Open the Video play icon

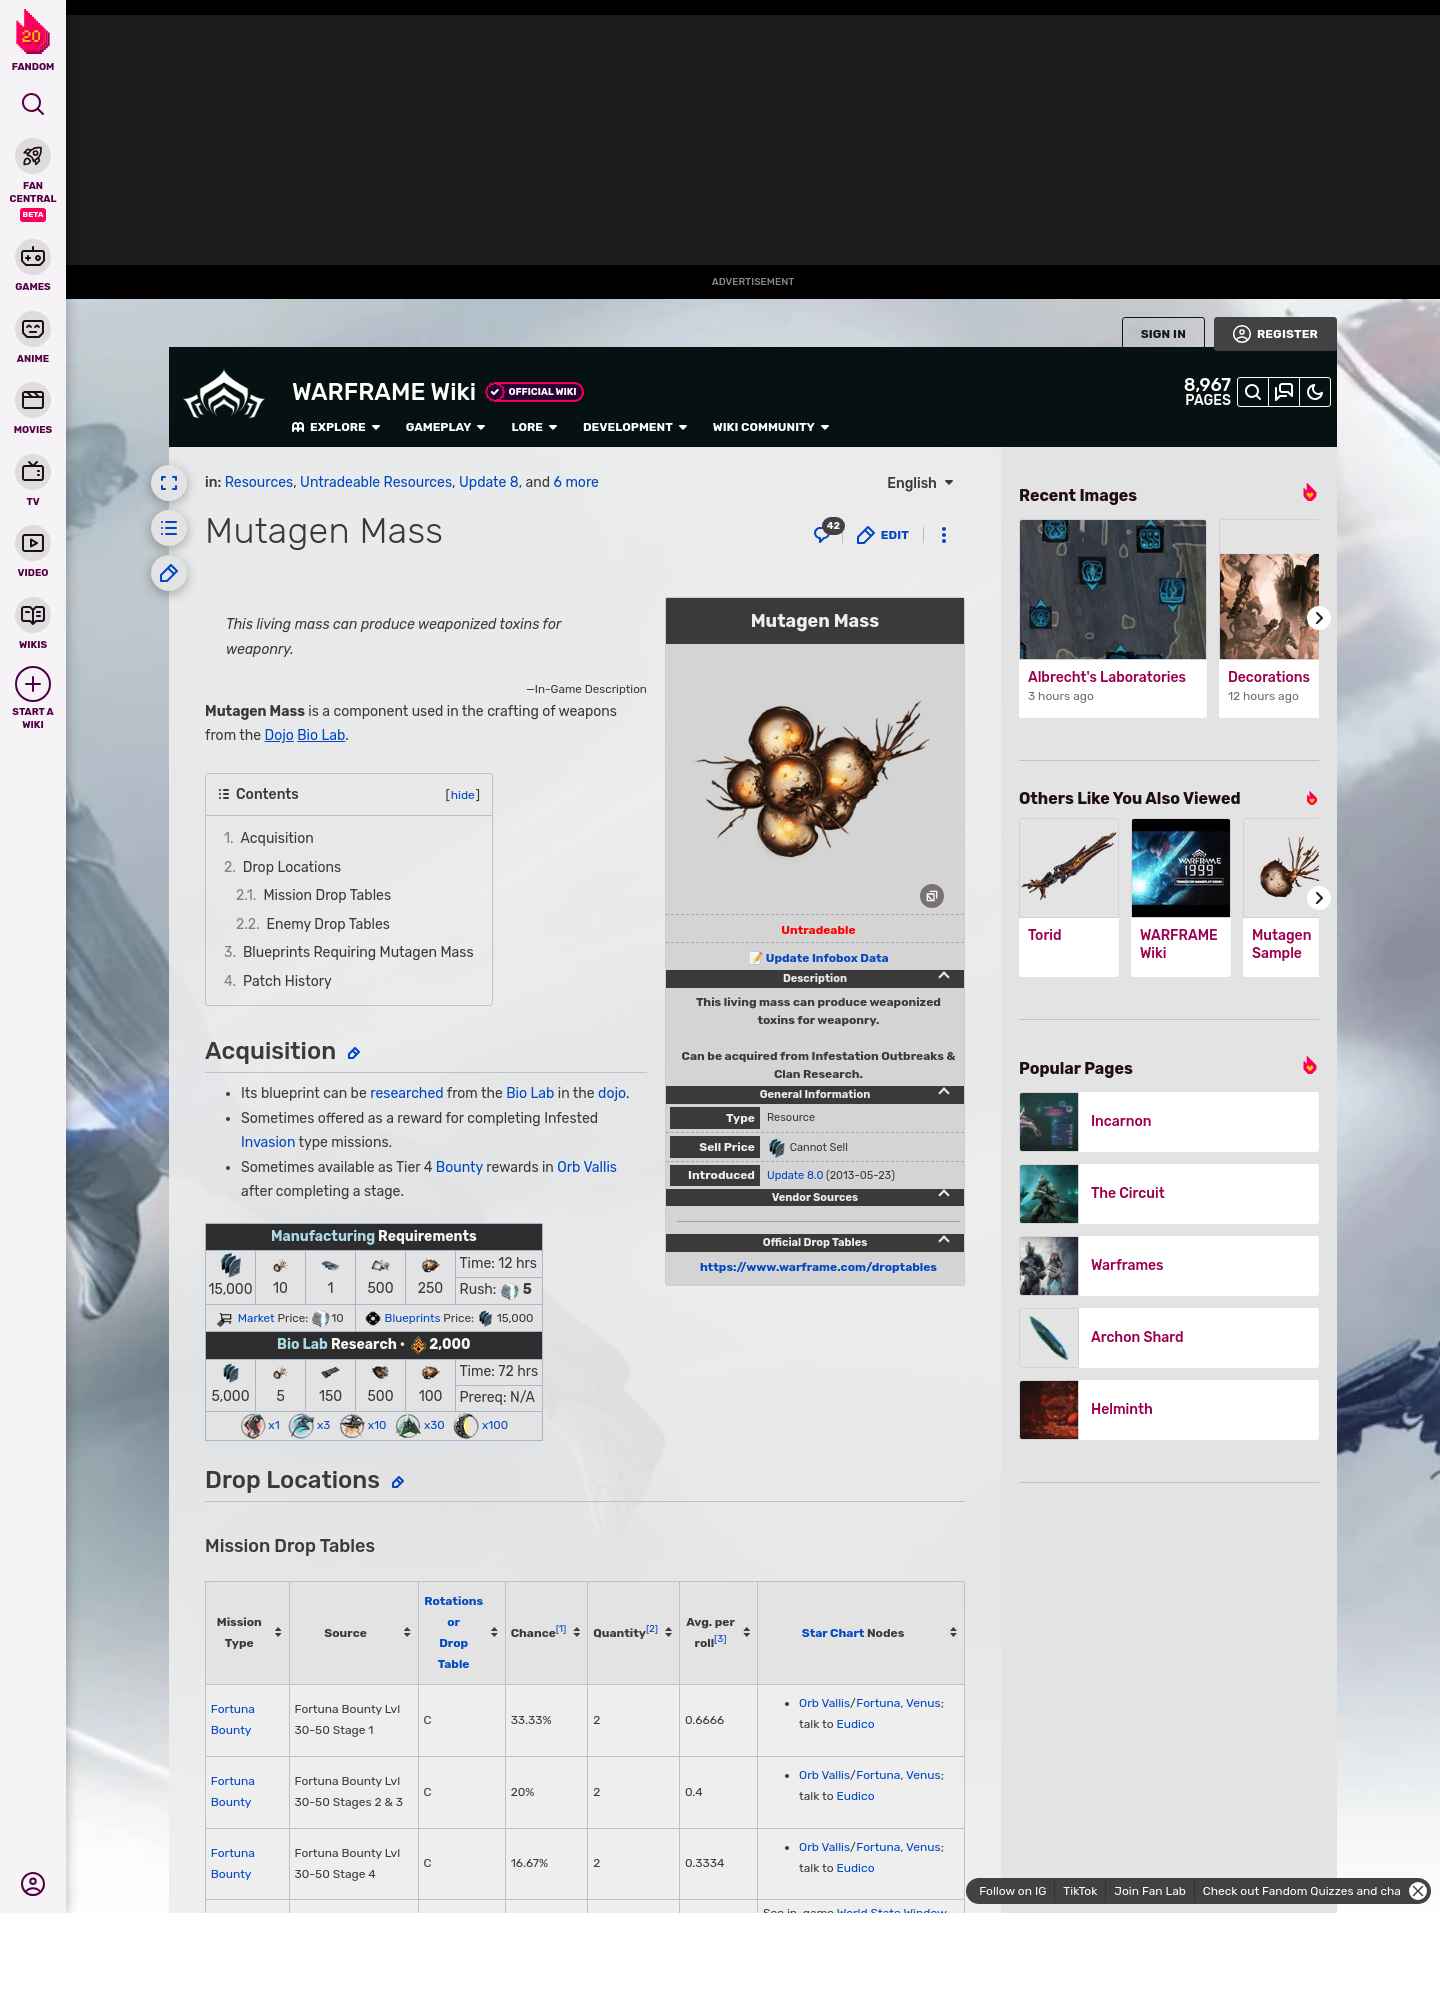33,543
